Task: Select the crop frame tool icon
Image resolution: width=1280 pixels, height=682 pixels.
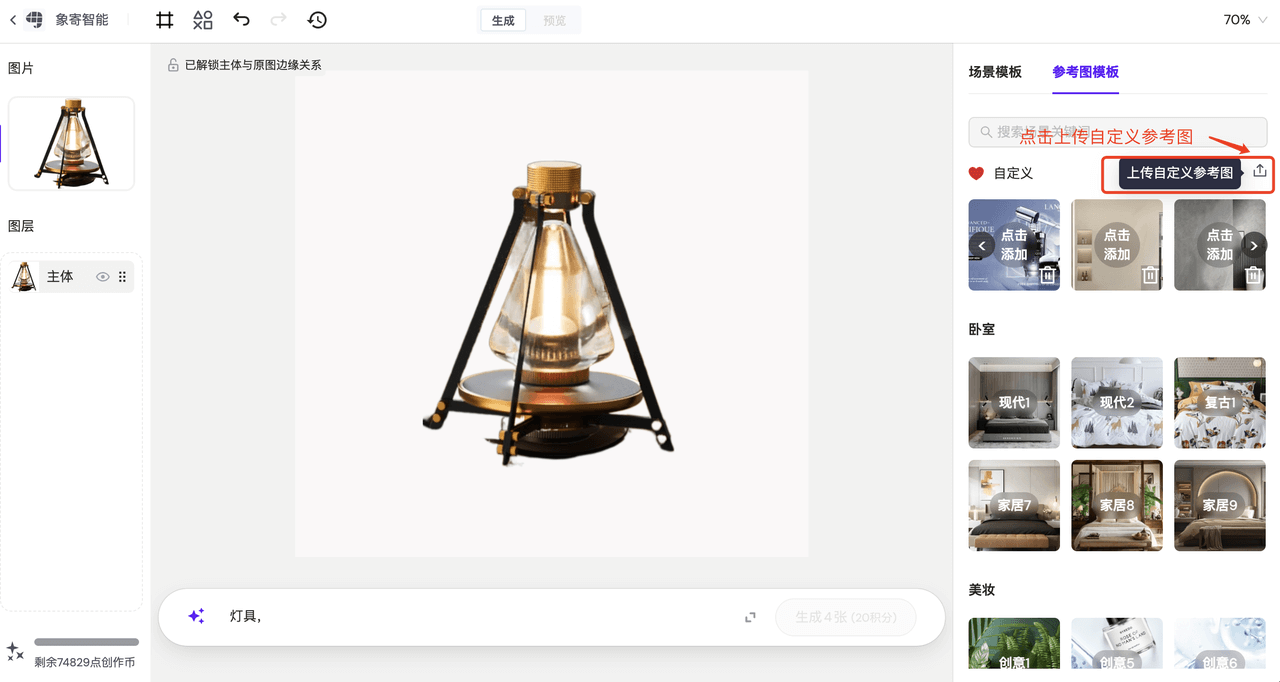Action: tap(165, 19)
